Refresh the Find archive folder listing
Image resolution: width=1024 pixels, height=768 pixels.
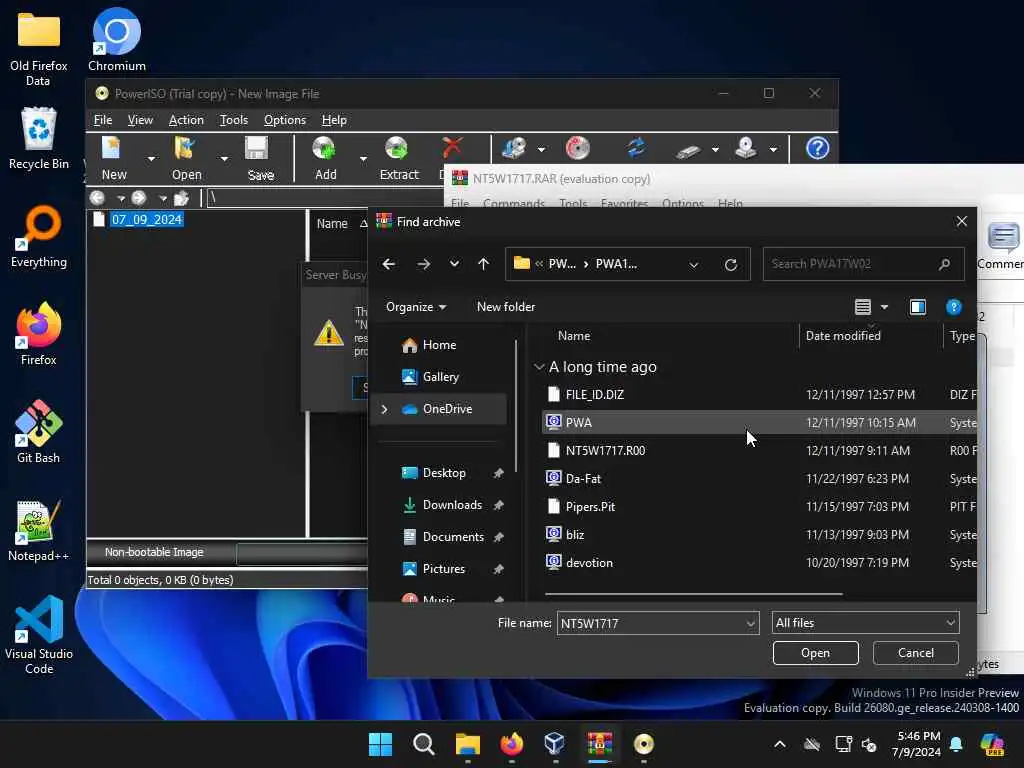[731, 264]
